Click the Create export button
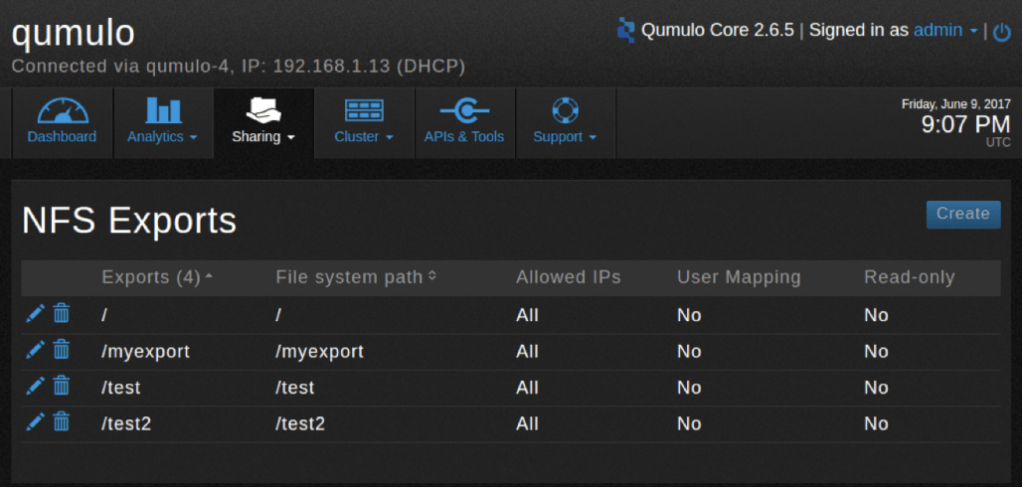The height and width of the screenshot is (488, 1024). (x=963, y=214)
